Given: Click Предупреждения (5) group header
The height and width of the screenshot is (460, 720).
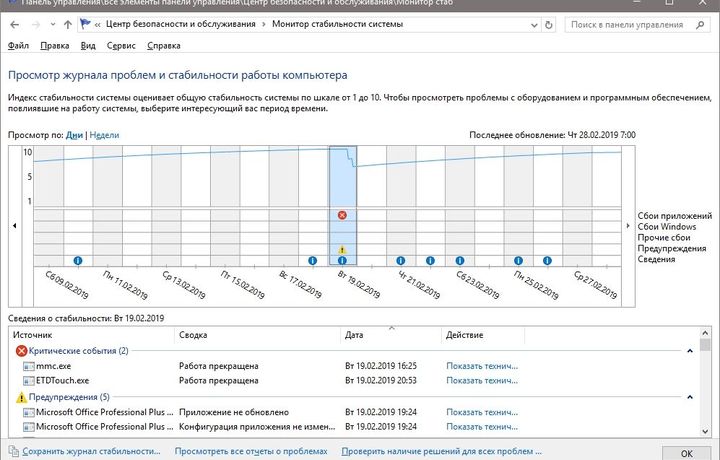Looking at the screenshot, I should tap(69, 397).
